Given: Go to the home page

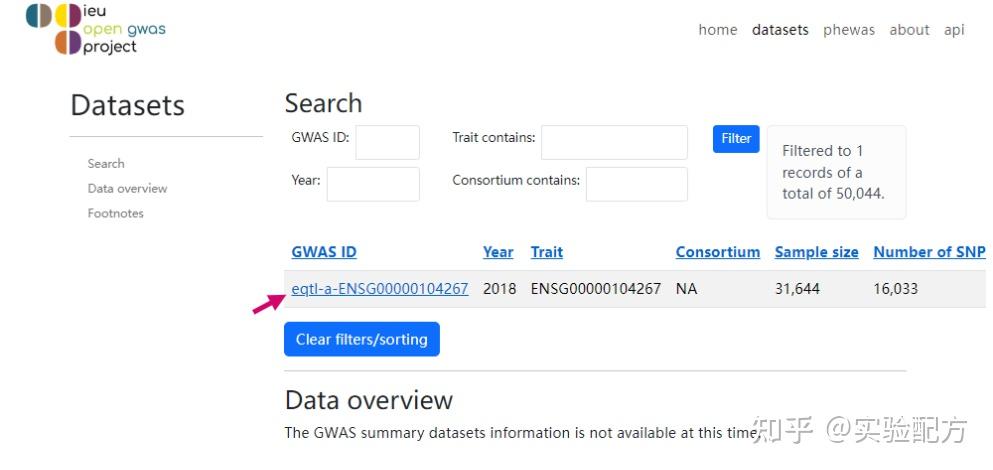Looking at the screenshot, I should (717, 30).
